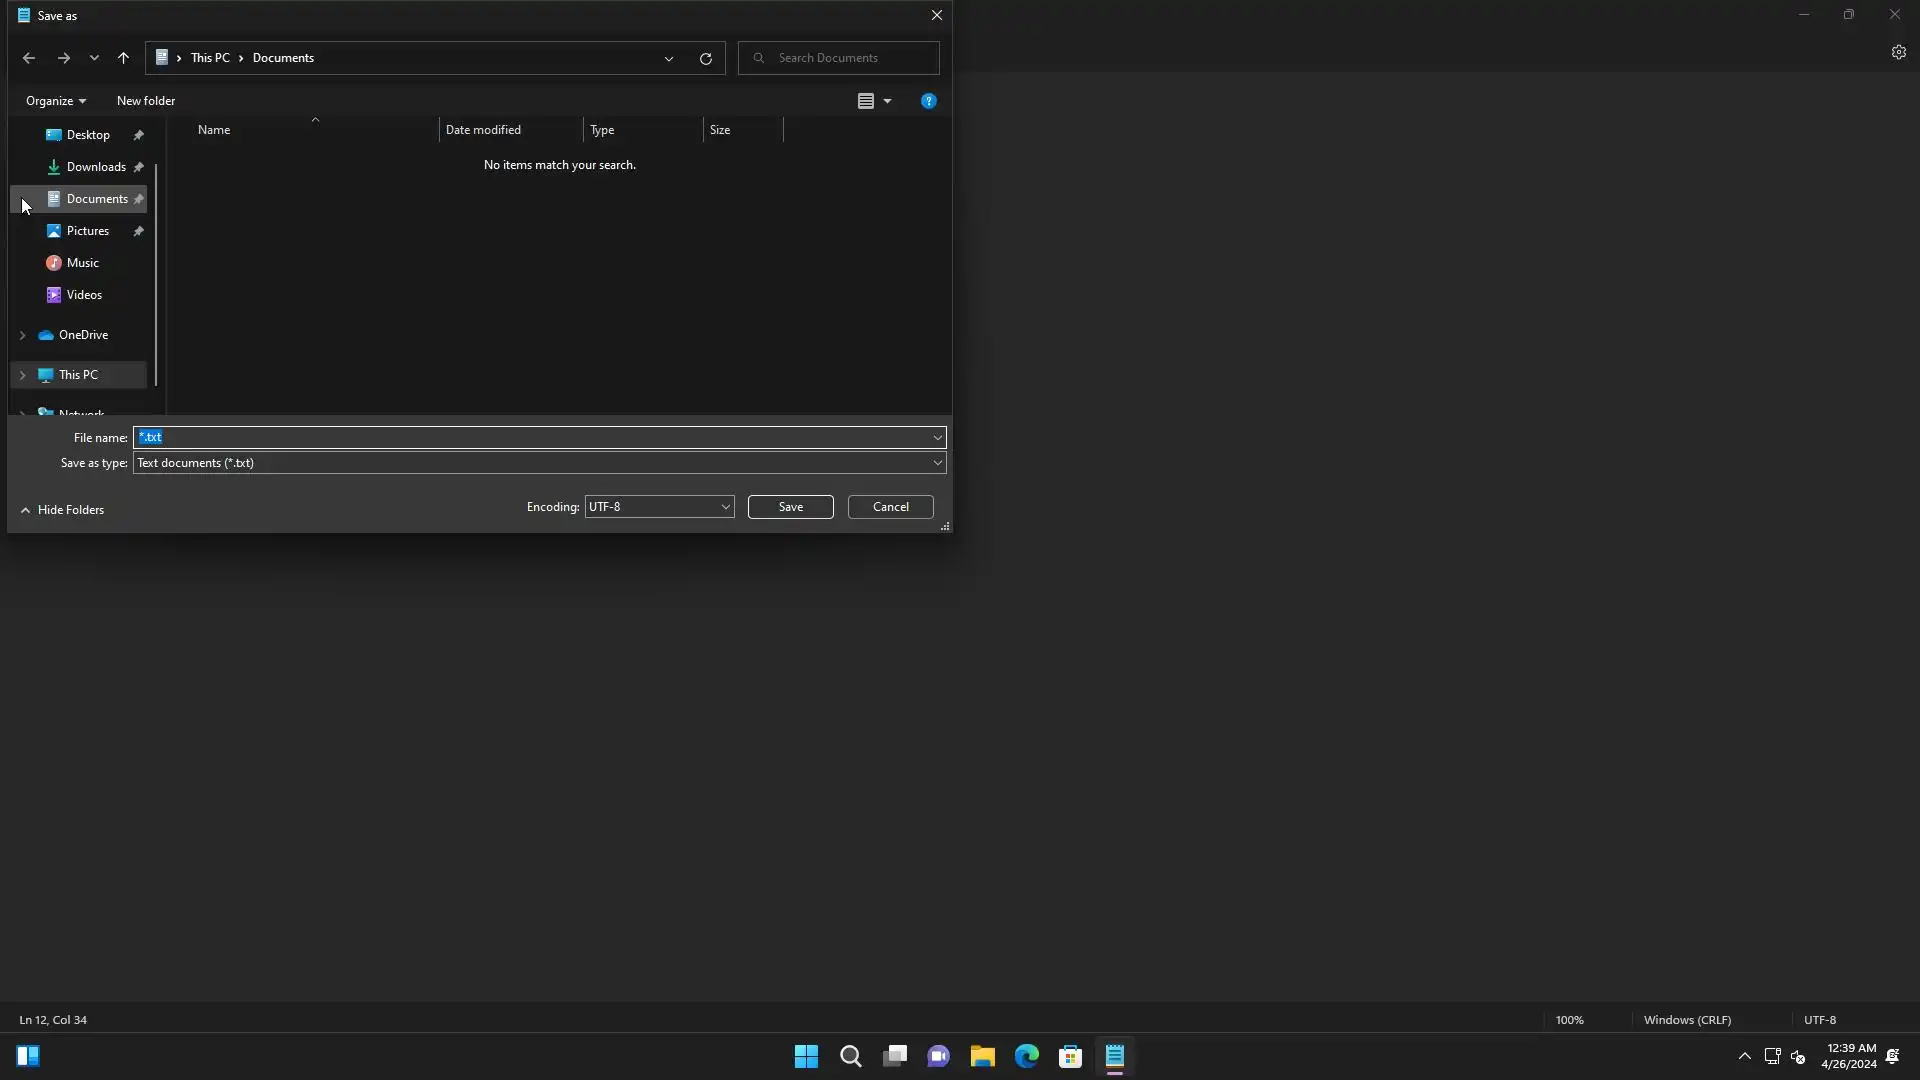Go up one folder level

(x=123, y=58)
